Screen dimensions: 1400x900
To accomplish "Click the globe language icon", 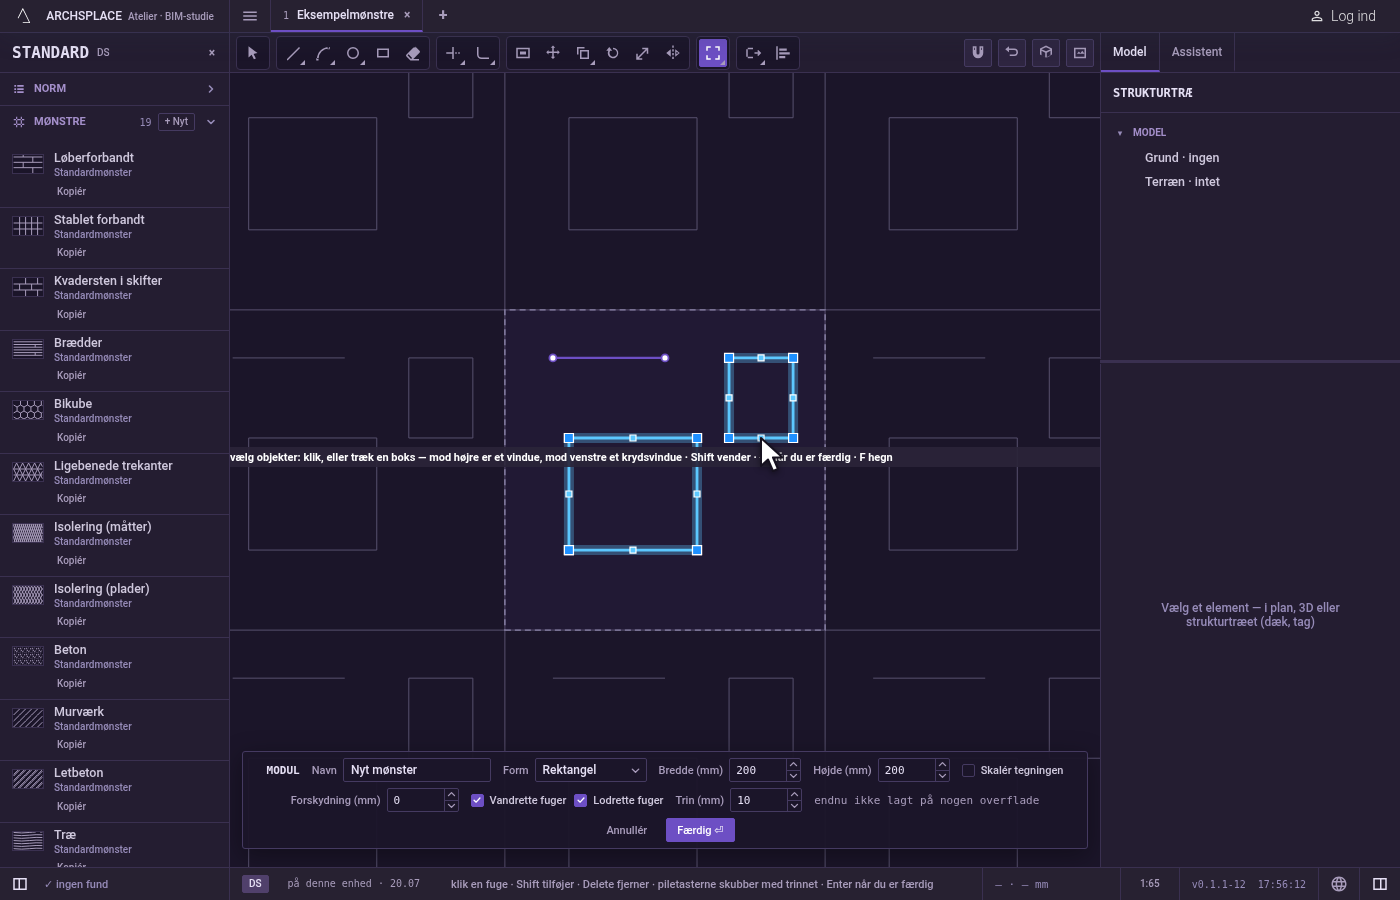I will coord(1339,884).
